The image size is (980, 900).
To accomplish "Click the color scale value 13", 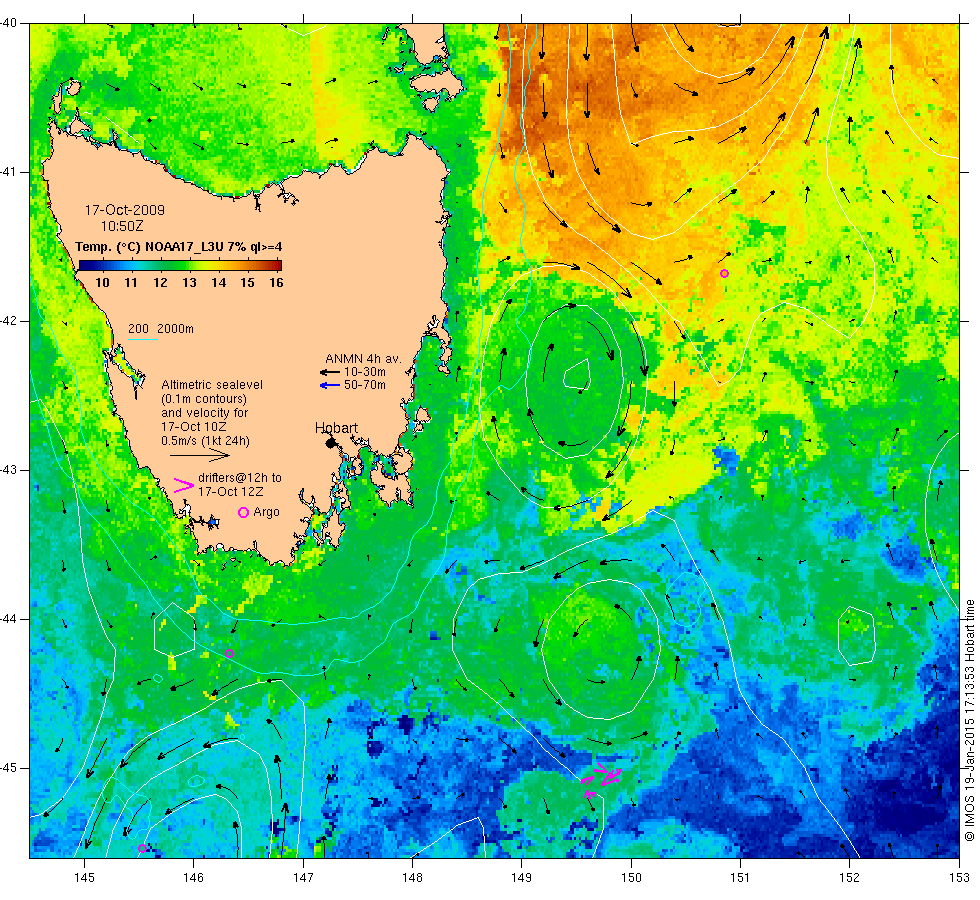I will pyautogui.click(x=189, y=282).
